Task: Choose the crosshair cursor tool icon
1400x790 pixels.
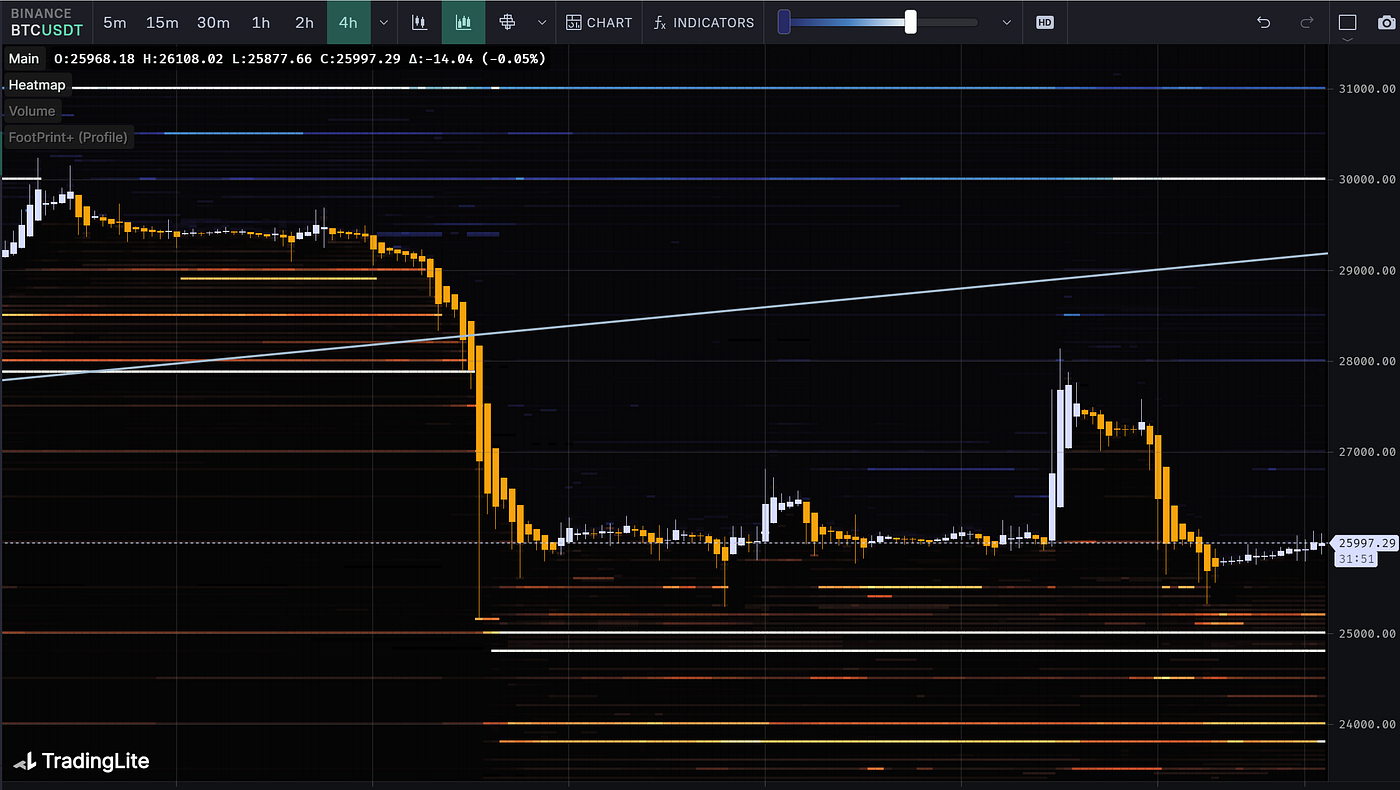Action: pyautogui.click(x=507, y=22)
